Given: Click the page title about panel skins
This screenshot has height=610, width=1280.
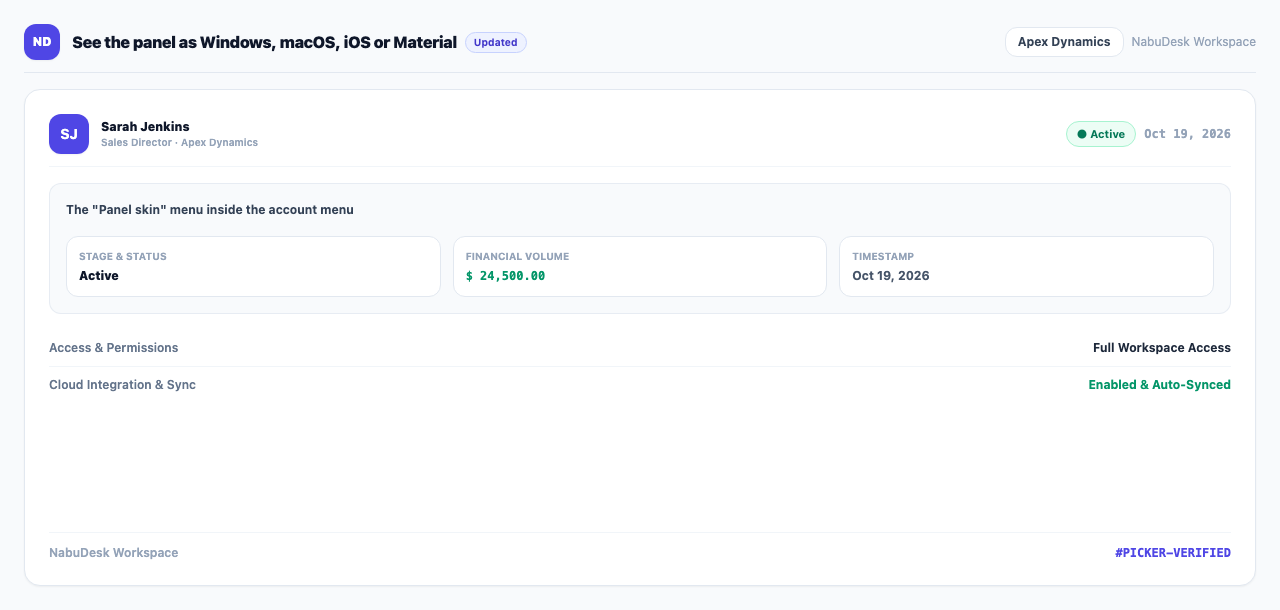Looking at the screenshot, I should tap(264, 42).
